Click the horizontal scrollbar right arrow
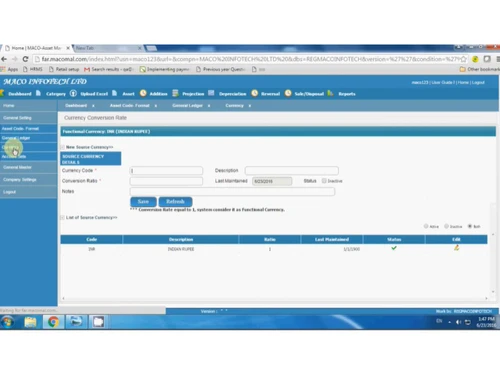 (486, 298)
